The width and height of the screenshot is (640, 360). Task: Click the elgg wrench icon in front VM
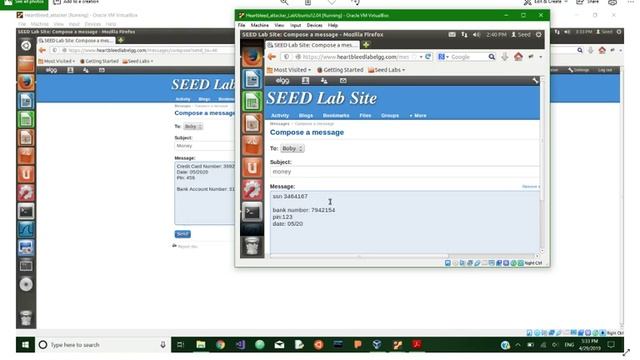tap(535, 81)
